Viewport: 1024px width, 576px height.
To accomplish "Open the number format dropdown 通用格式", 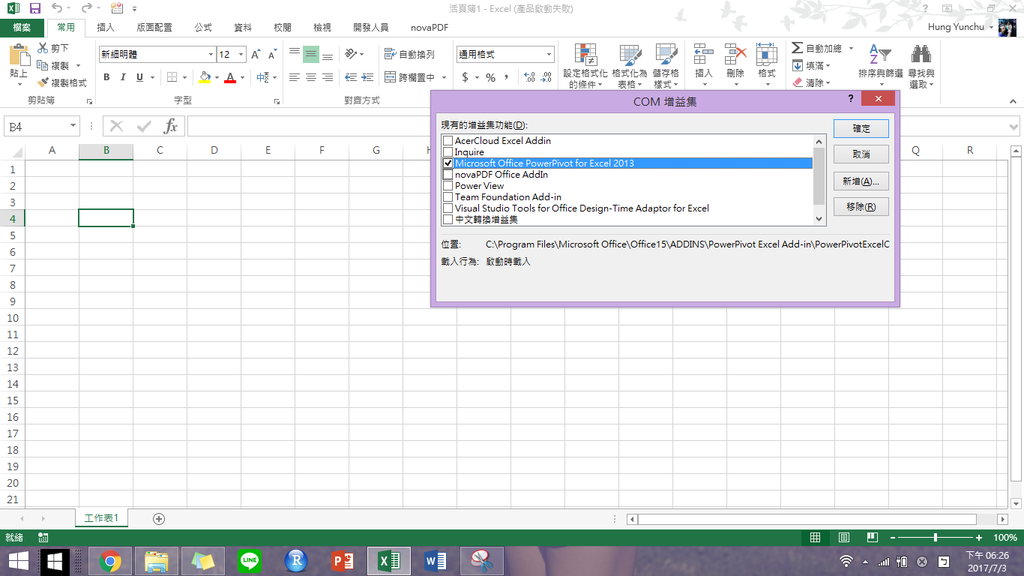I will tap(549, 54).
